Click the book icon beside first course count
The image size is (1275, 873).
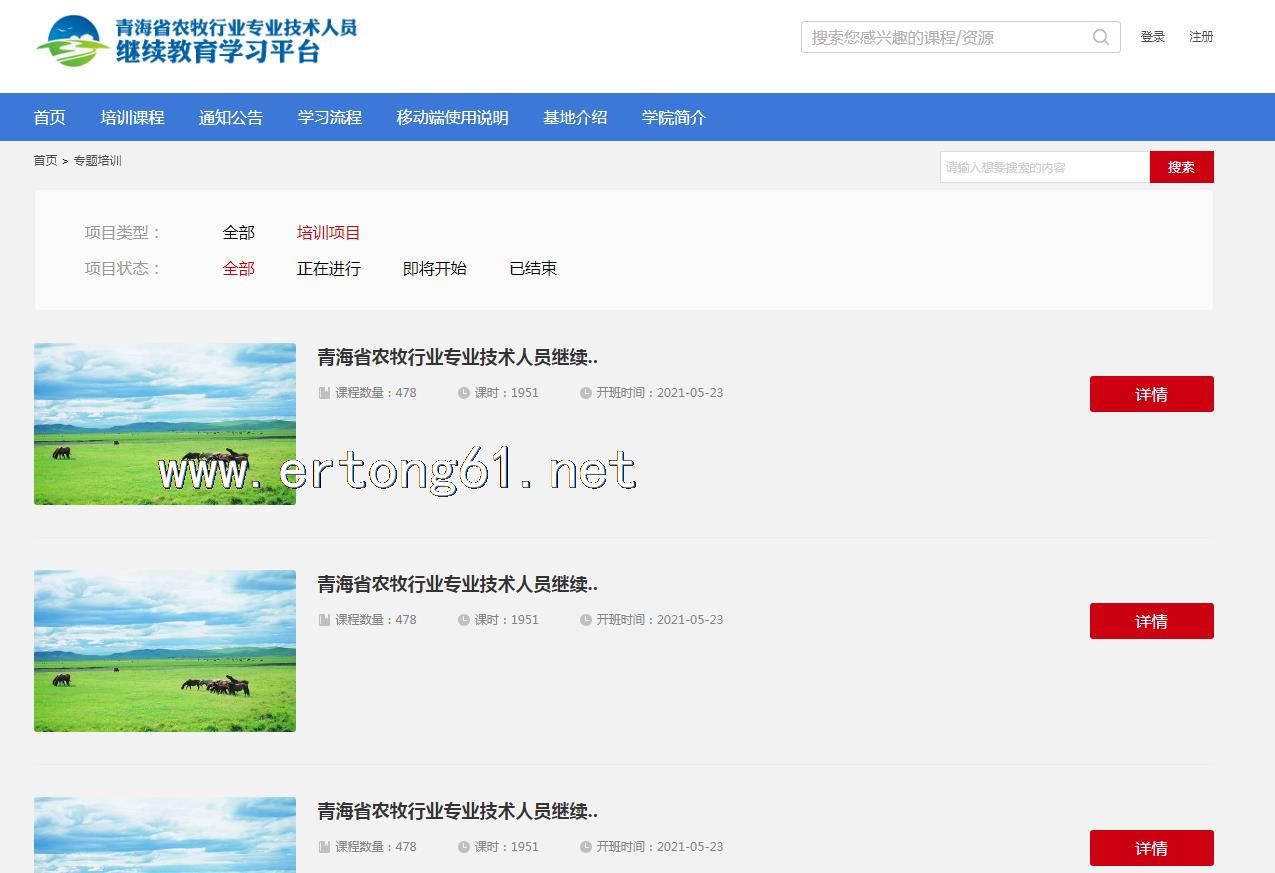[324, 393]
